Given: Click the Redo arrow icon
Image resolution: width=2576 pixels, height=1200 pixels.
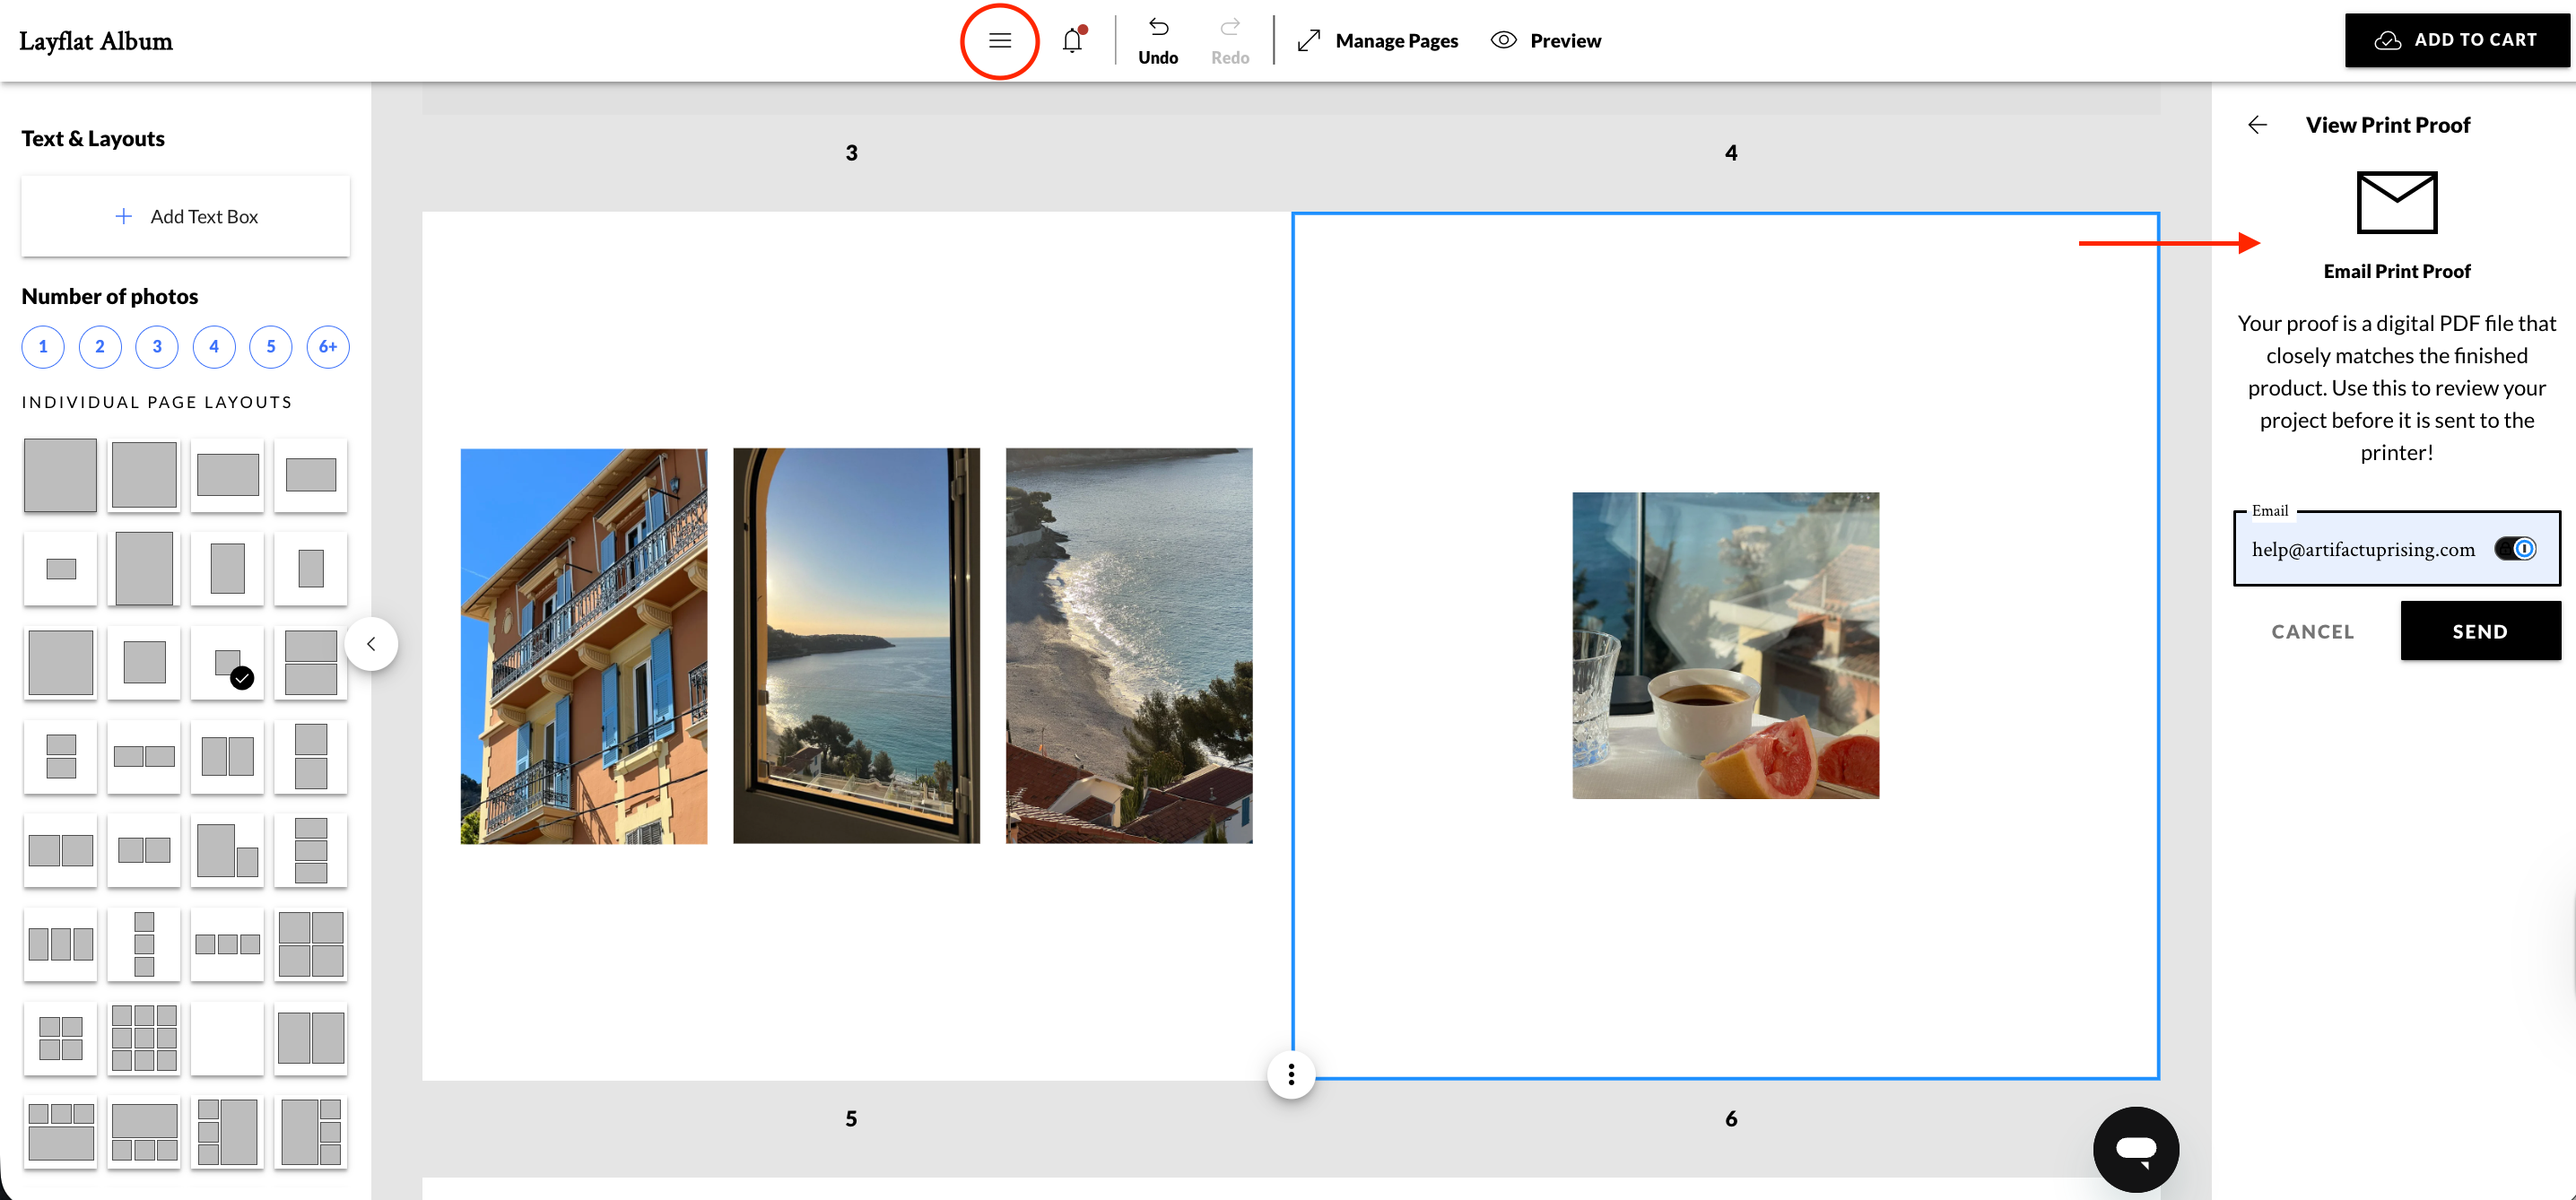Looking at the screenshot, I should [1229, 27].
